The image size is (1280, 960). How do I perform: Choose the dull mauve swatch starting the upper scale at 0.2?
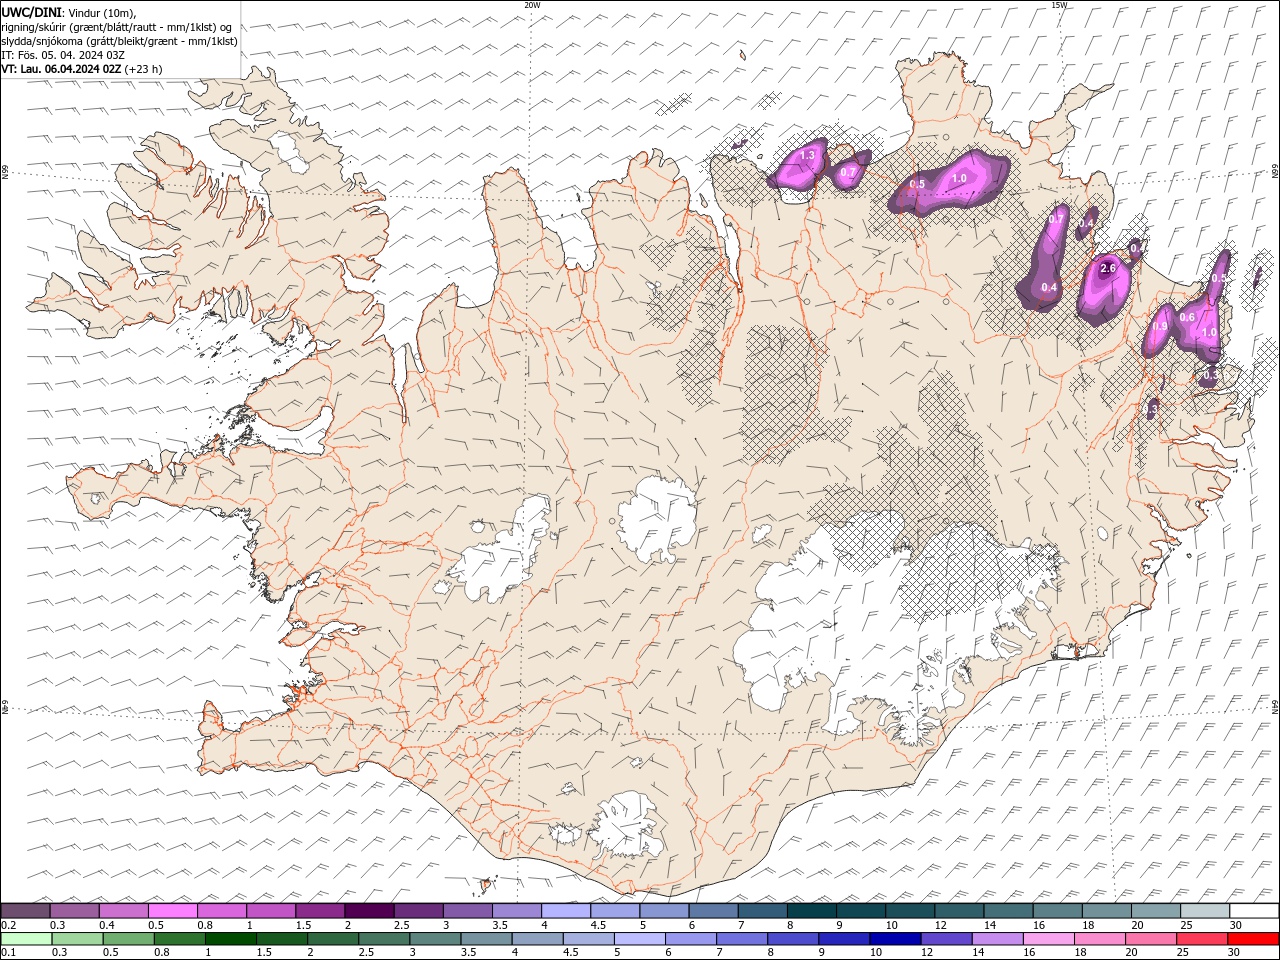(x=25, y=911)
